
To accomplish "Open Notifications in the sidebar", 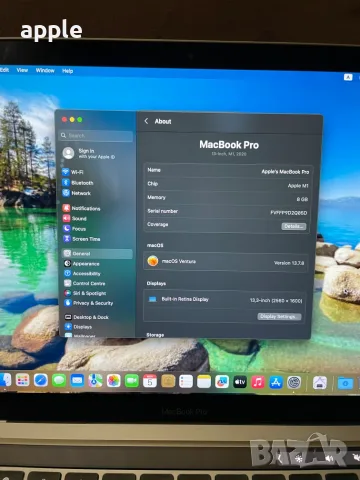I will tap(81, 208).
